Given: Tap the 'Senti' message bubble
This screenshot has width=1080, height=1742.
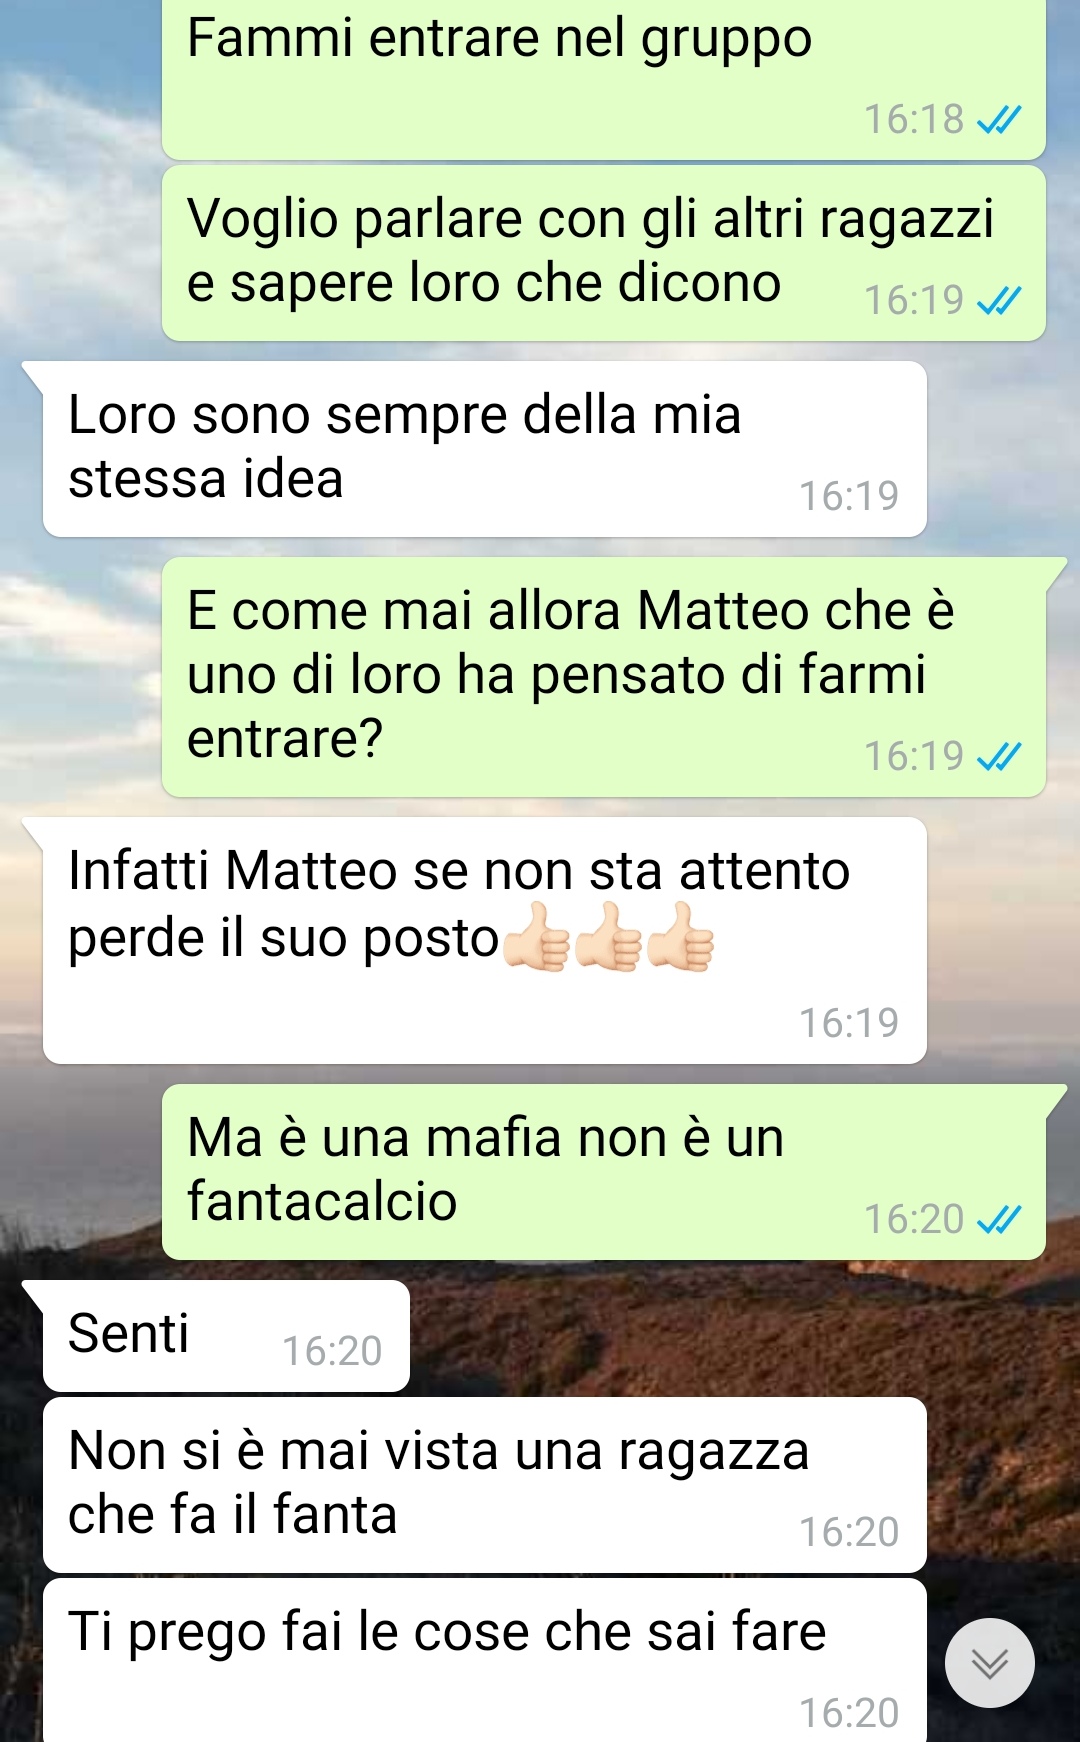Looking at the screenshot, I should click(x=226, y=1336).
